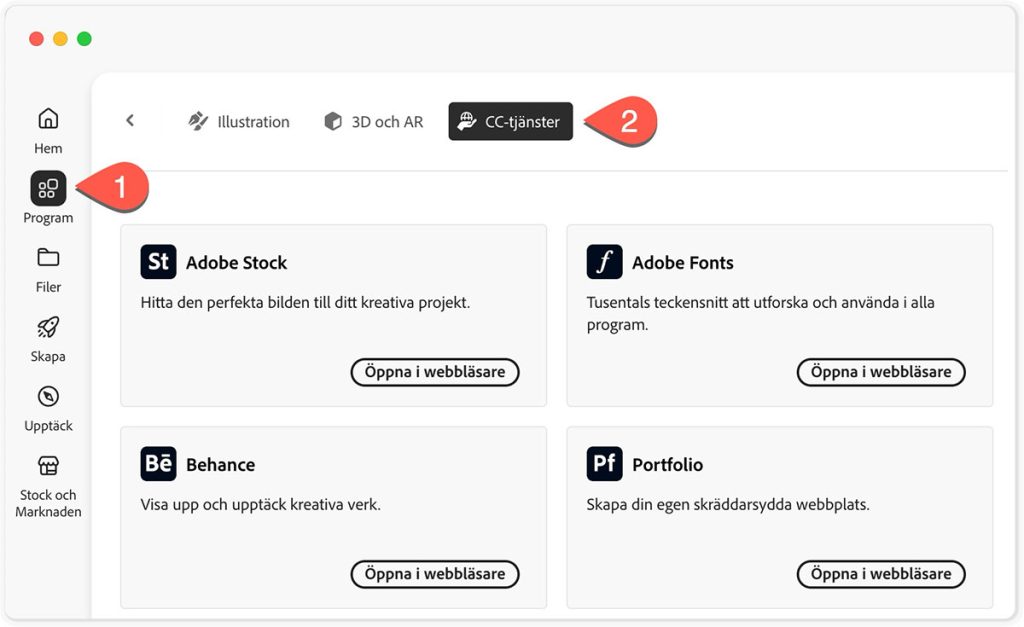Click the Adobe Stock St logo
Screen dimensions: 1024x627
[159, 262]
